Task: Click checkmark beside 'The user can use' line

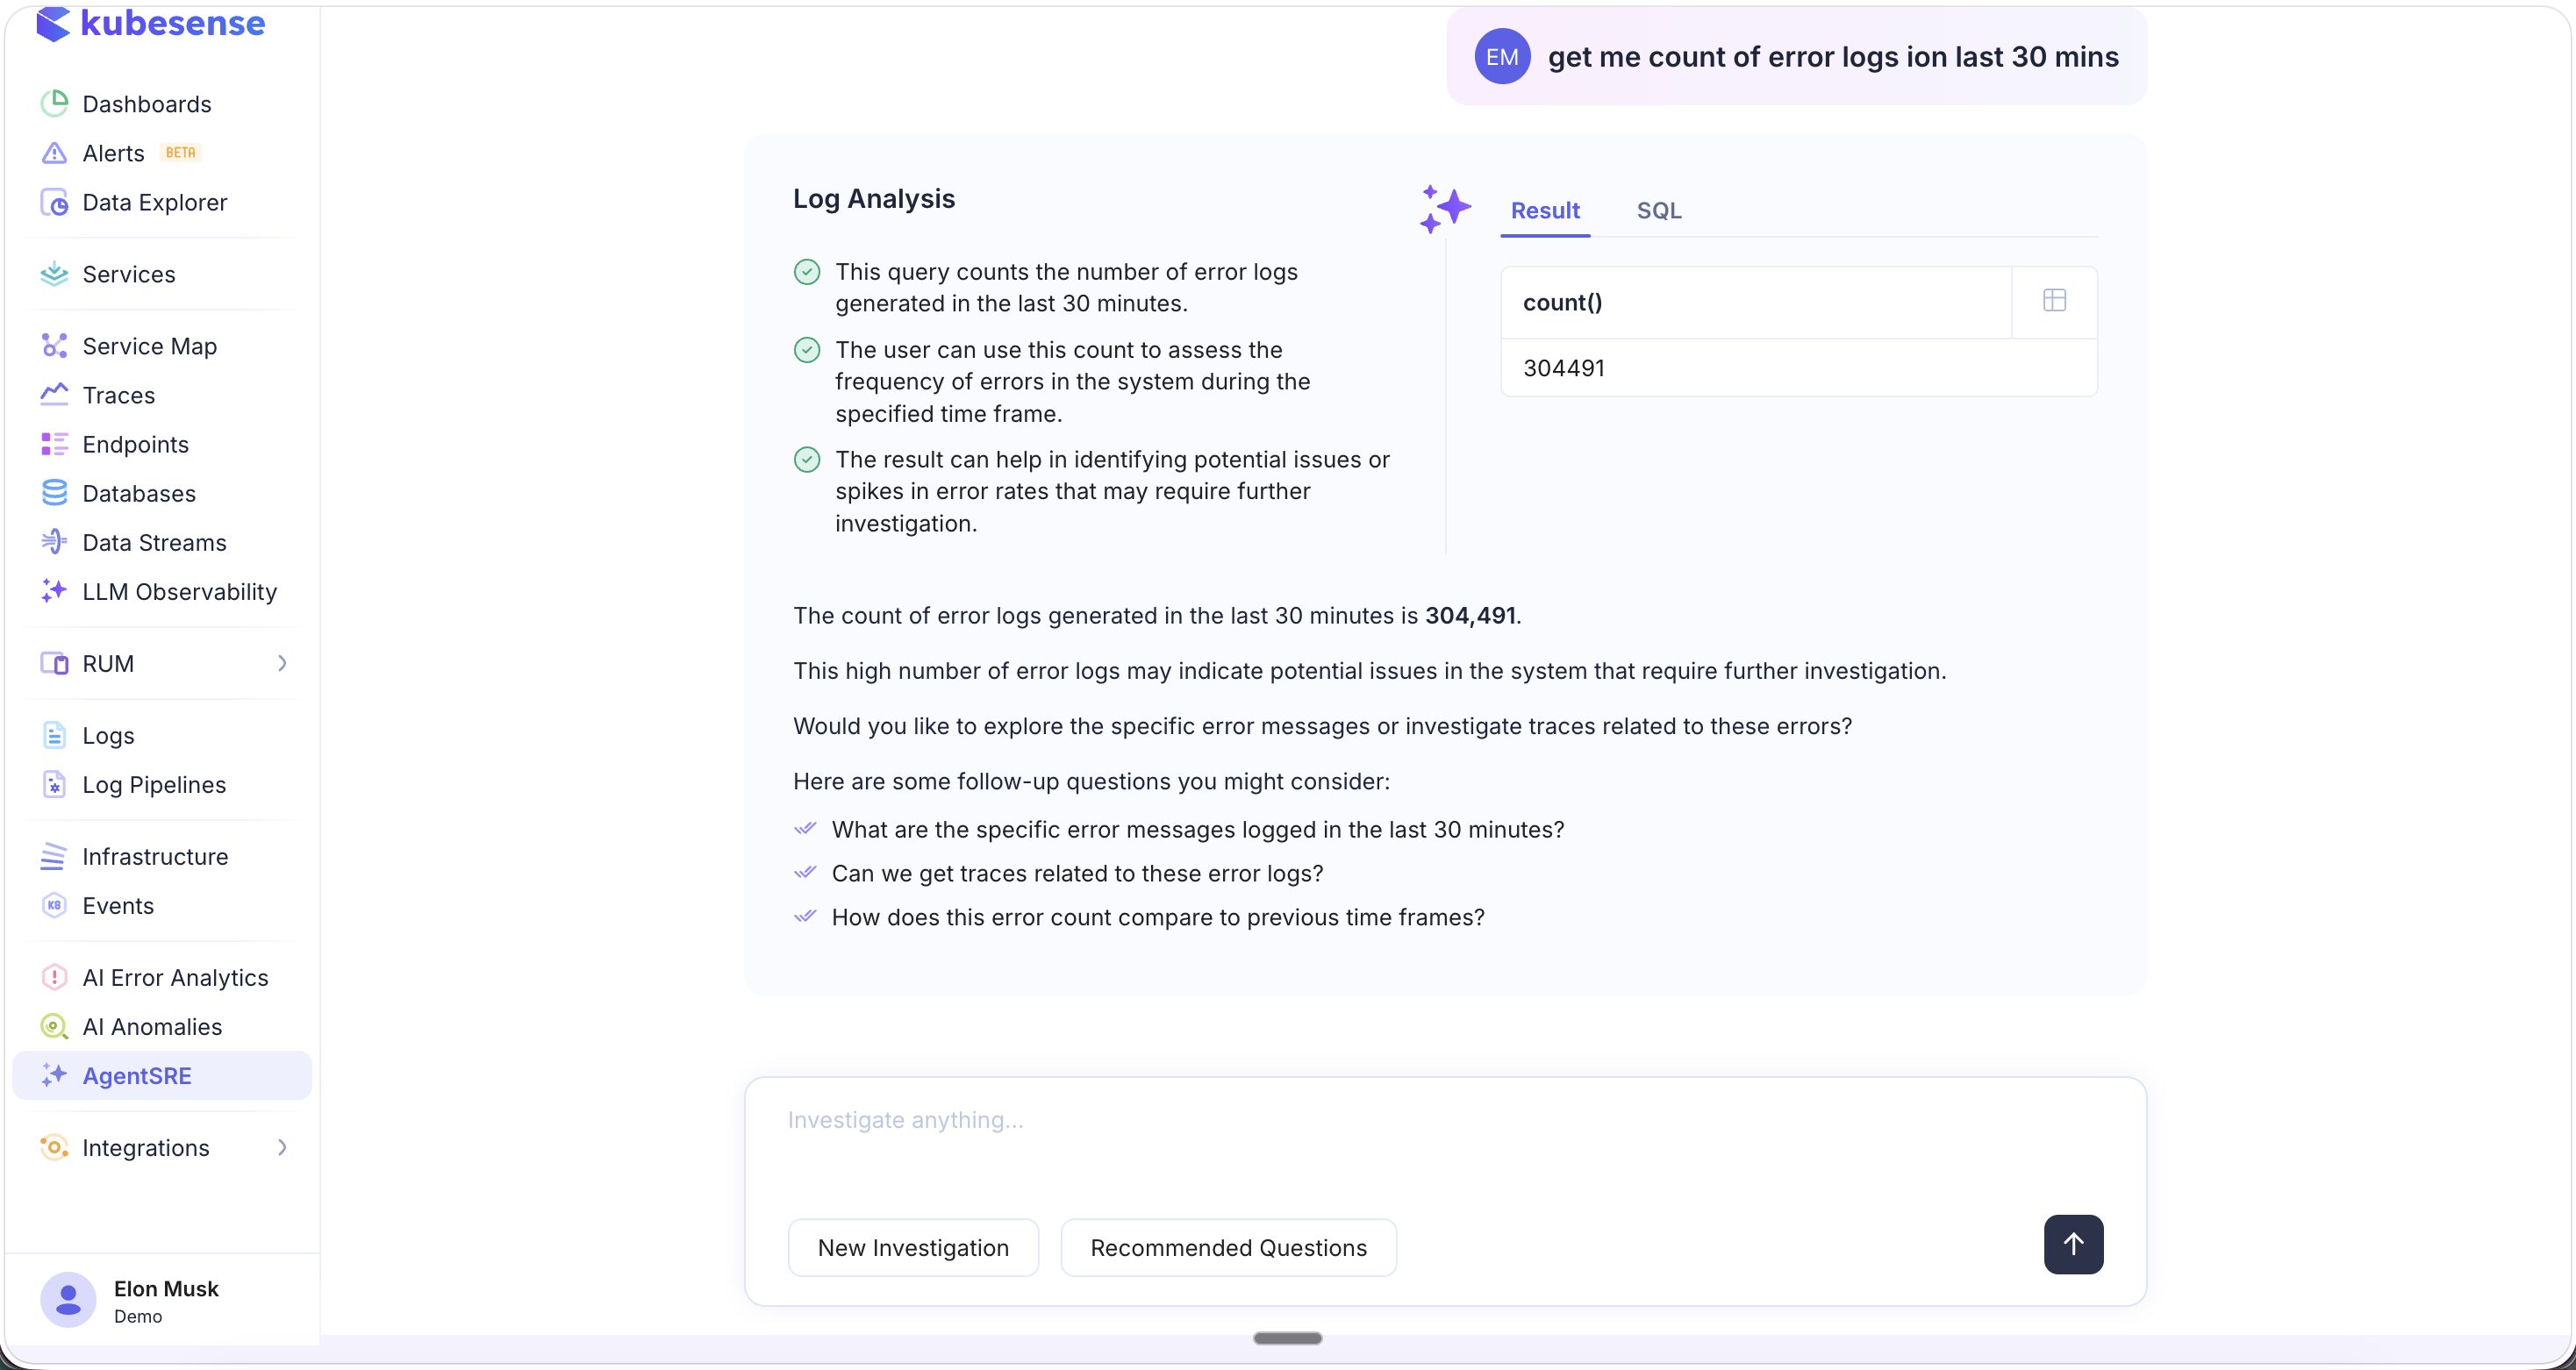Action: click(x=807, y=349)
